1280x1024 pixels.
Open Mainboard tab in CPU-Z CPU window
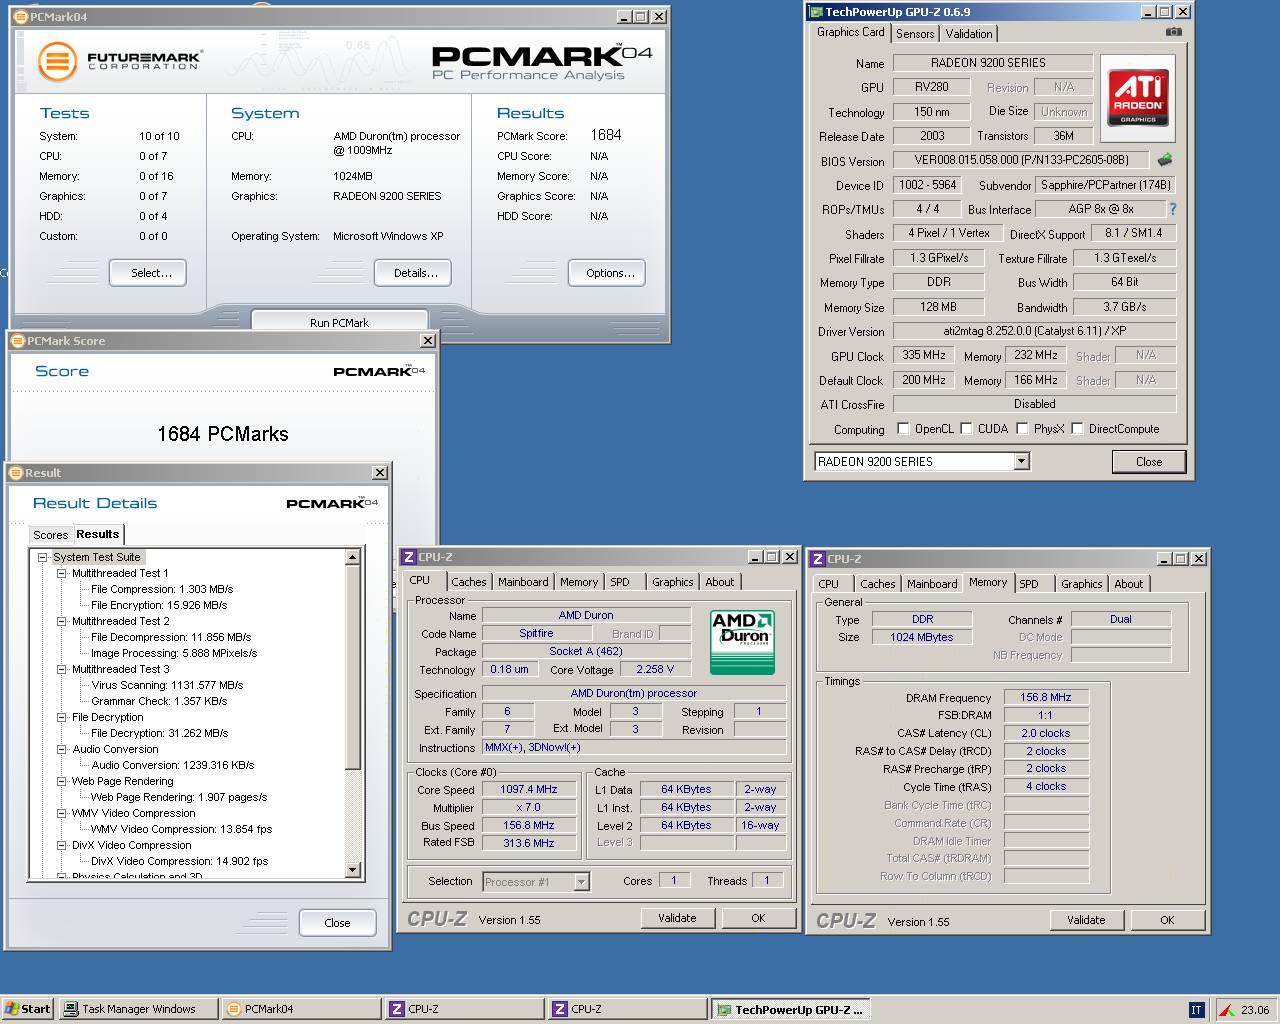(523, 582)
